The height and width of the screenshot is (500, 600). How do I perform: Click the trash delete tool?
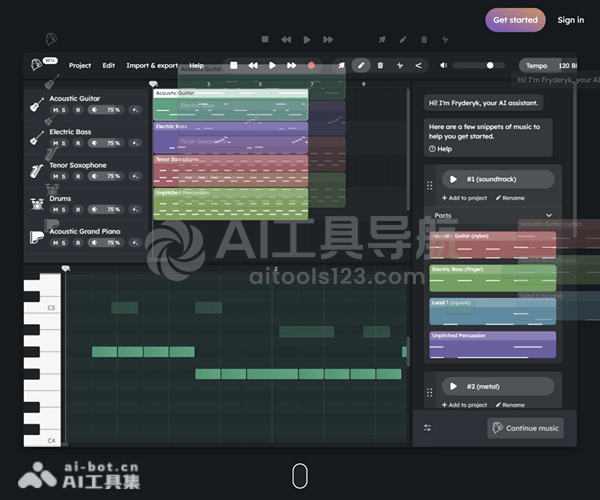click(380, 65)
